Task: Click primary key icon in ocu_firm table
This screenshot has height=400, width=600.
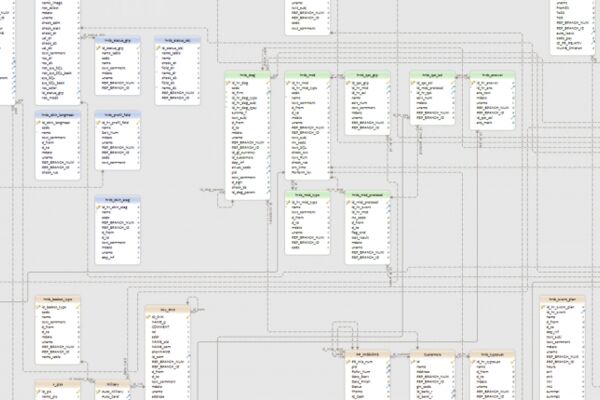Action: (149, 317)
